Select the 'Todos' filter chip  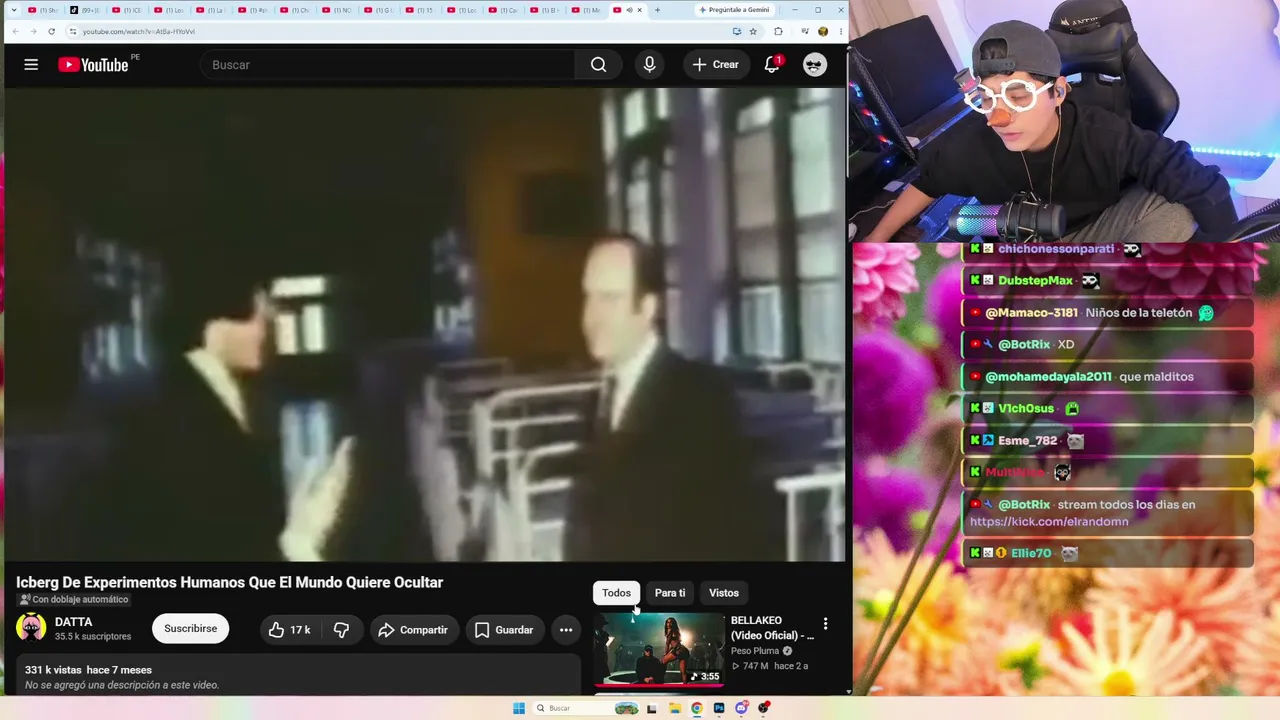tap(616, 593)
